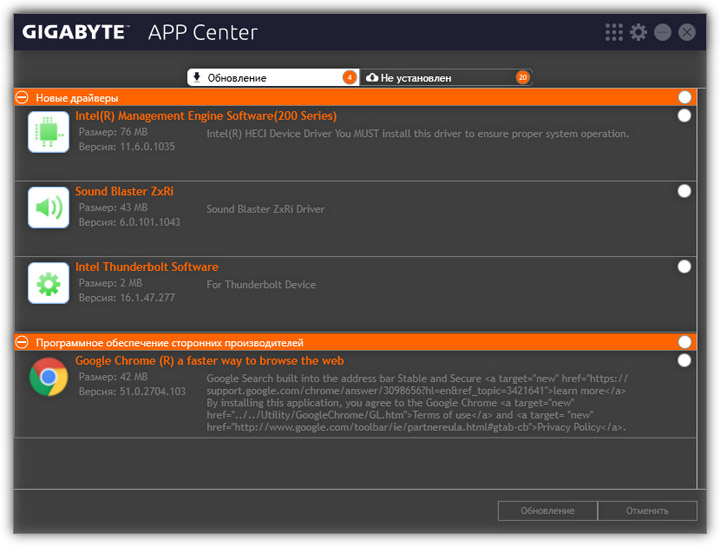Click the Новые драйверы header label

point(77,98)
